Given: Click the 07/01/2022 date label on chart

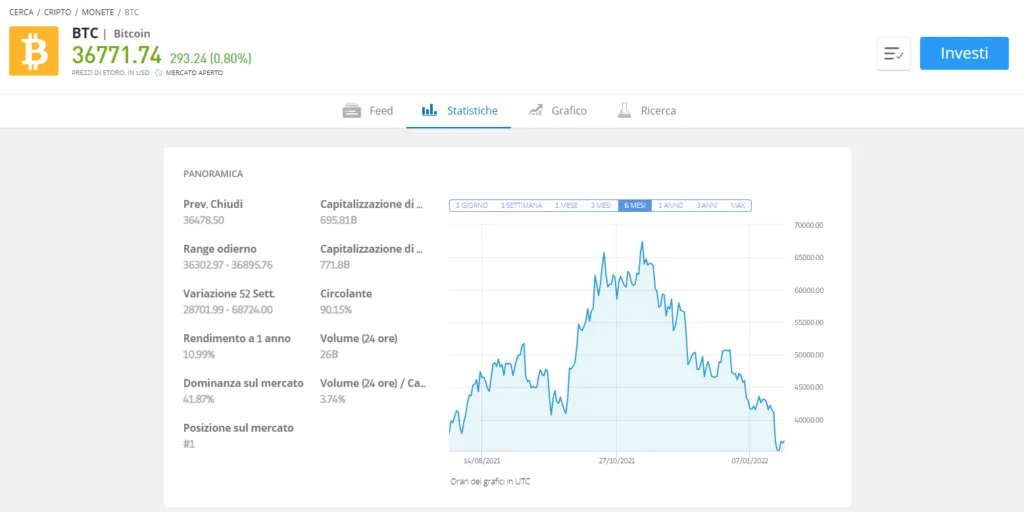Looking at the screenshot, I should [x=750, y=460].
